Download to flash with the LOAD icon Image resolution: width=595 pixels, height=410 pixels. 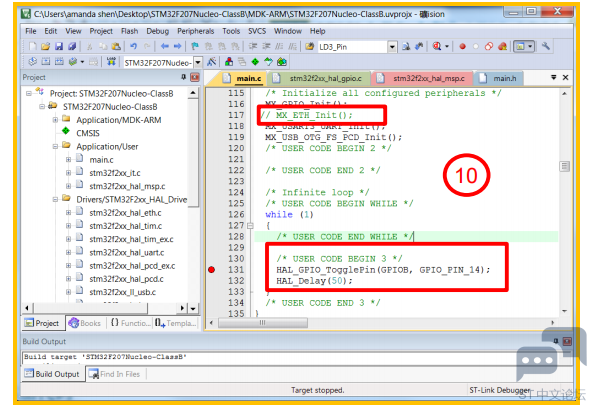coord(111,62)
